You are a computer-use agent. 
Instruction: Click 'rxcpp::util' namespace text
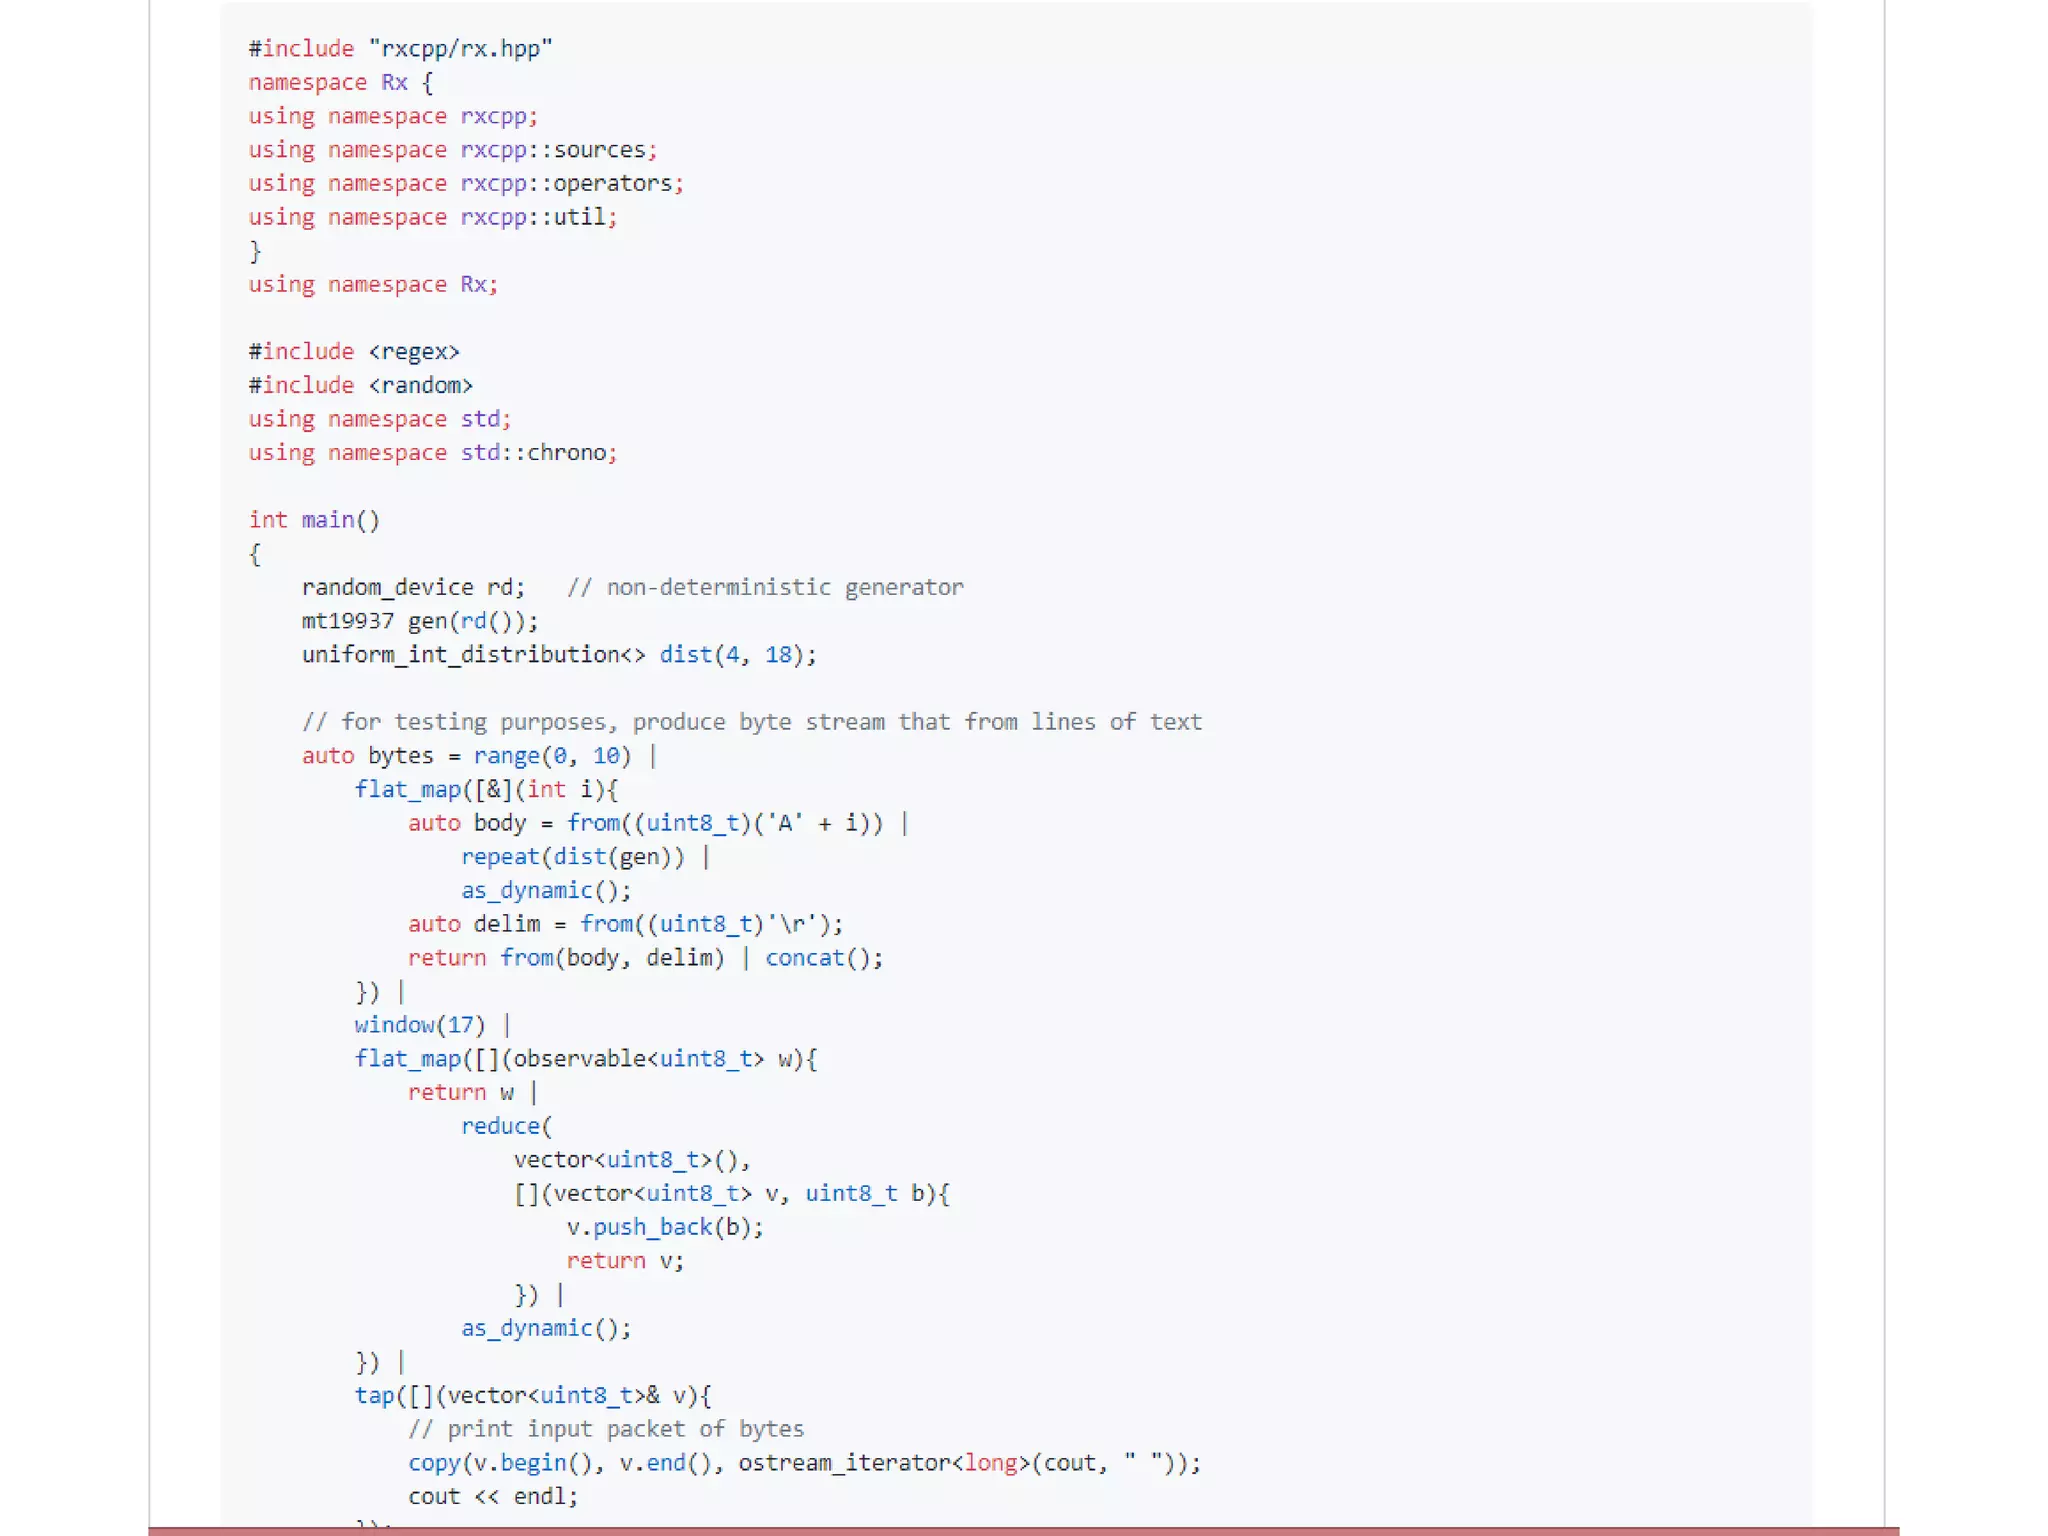tap(533, 217)
